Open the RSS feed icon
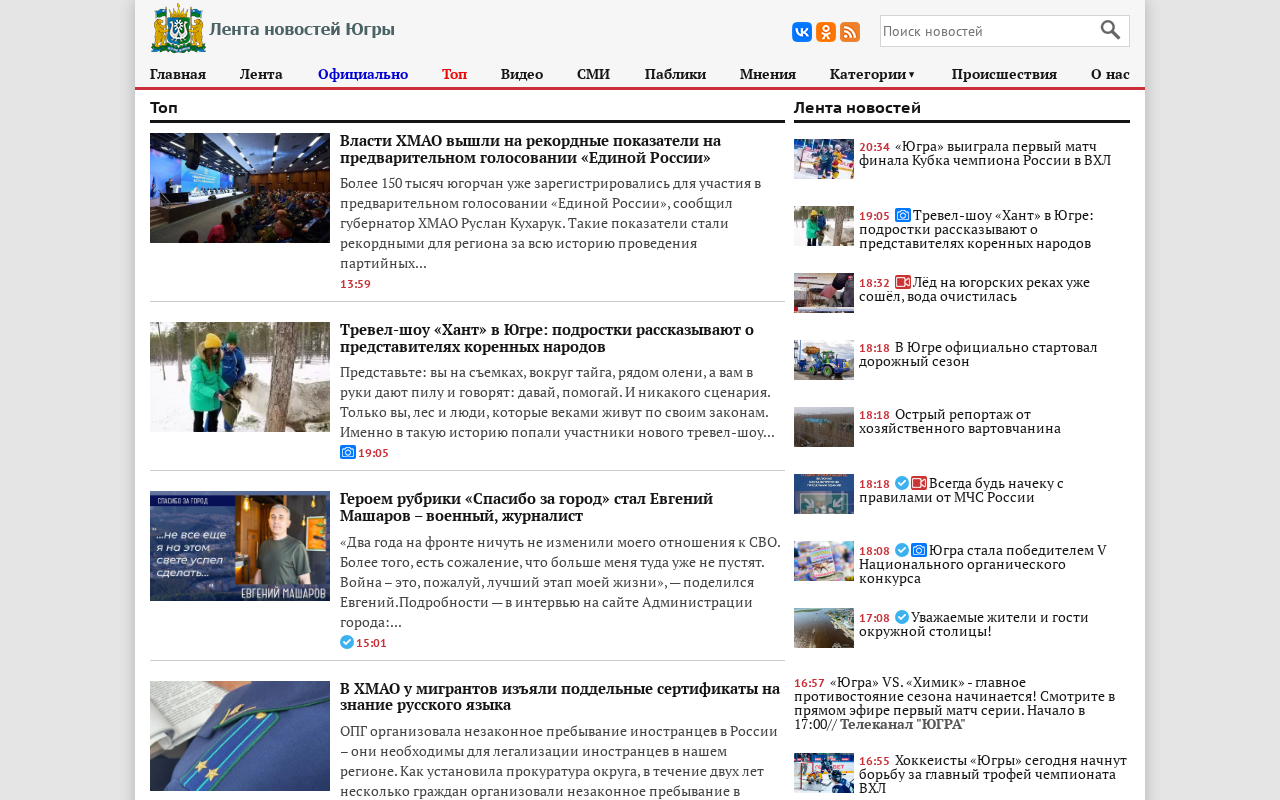 click(x=850, y=32)
